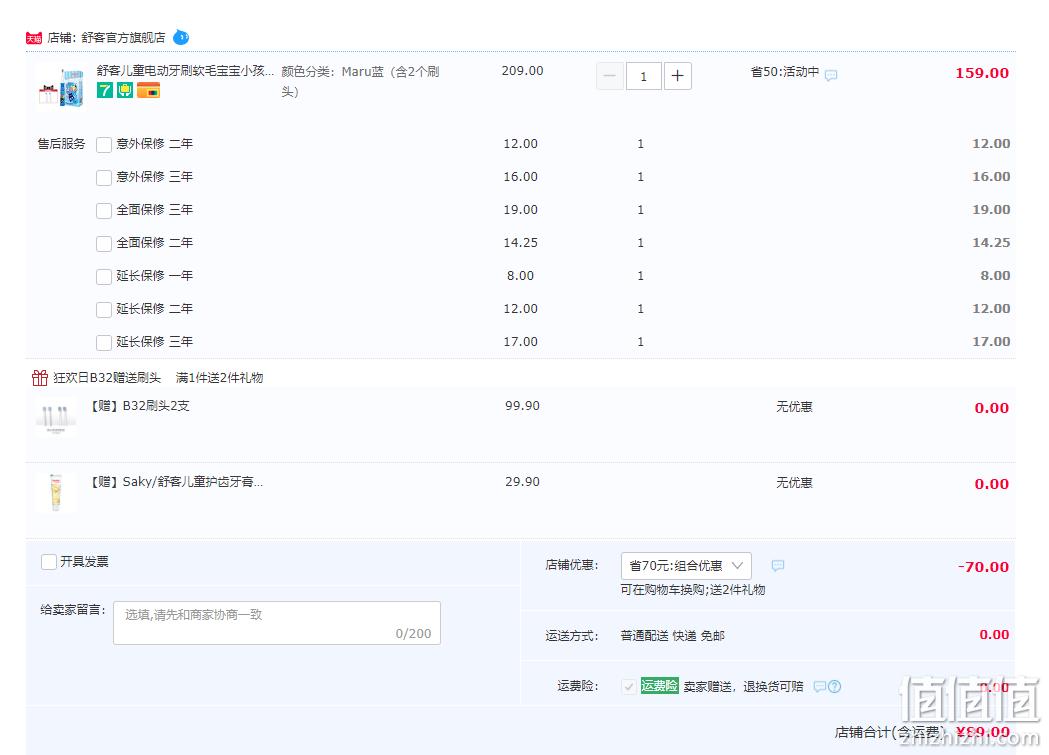Click the orange credit card badge icon

[149, 90]
